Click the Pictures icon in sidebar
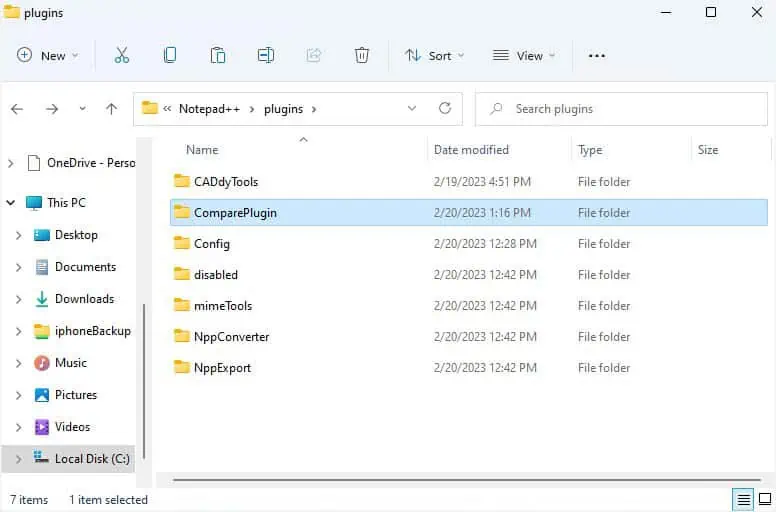 pos(42,395)
